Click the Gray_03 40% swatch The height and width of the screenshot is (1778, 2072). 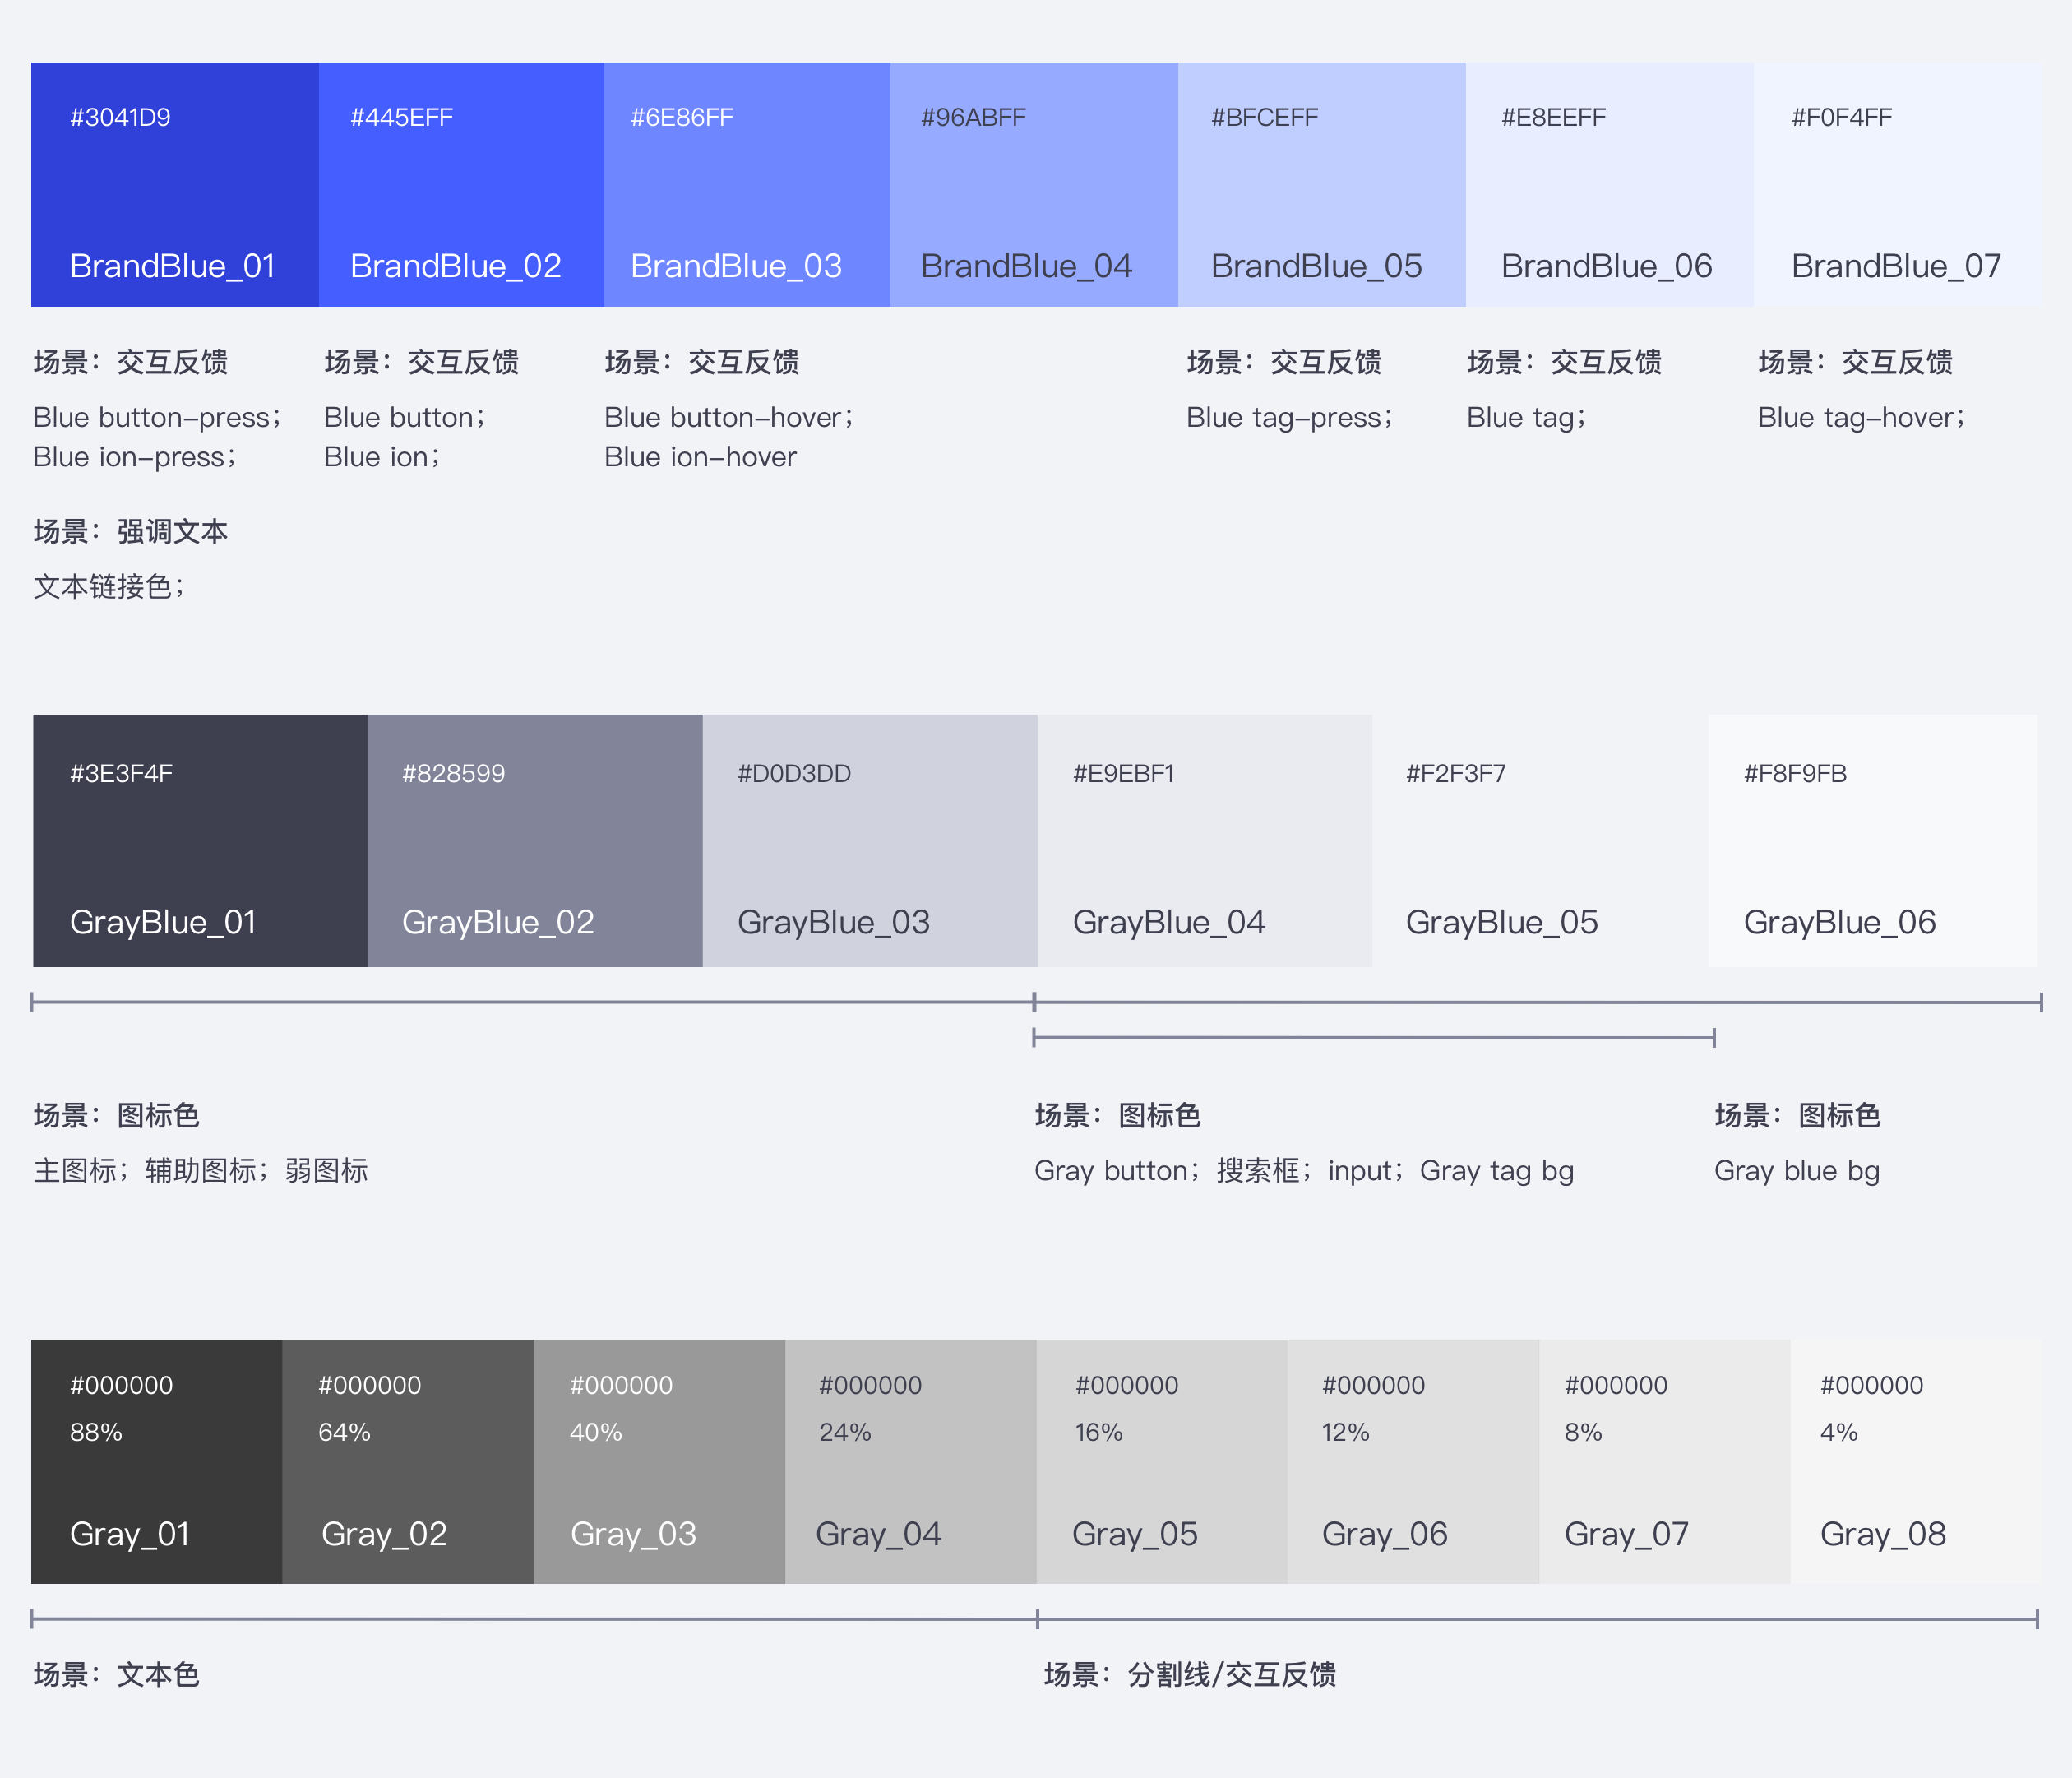coord(660,1462)
